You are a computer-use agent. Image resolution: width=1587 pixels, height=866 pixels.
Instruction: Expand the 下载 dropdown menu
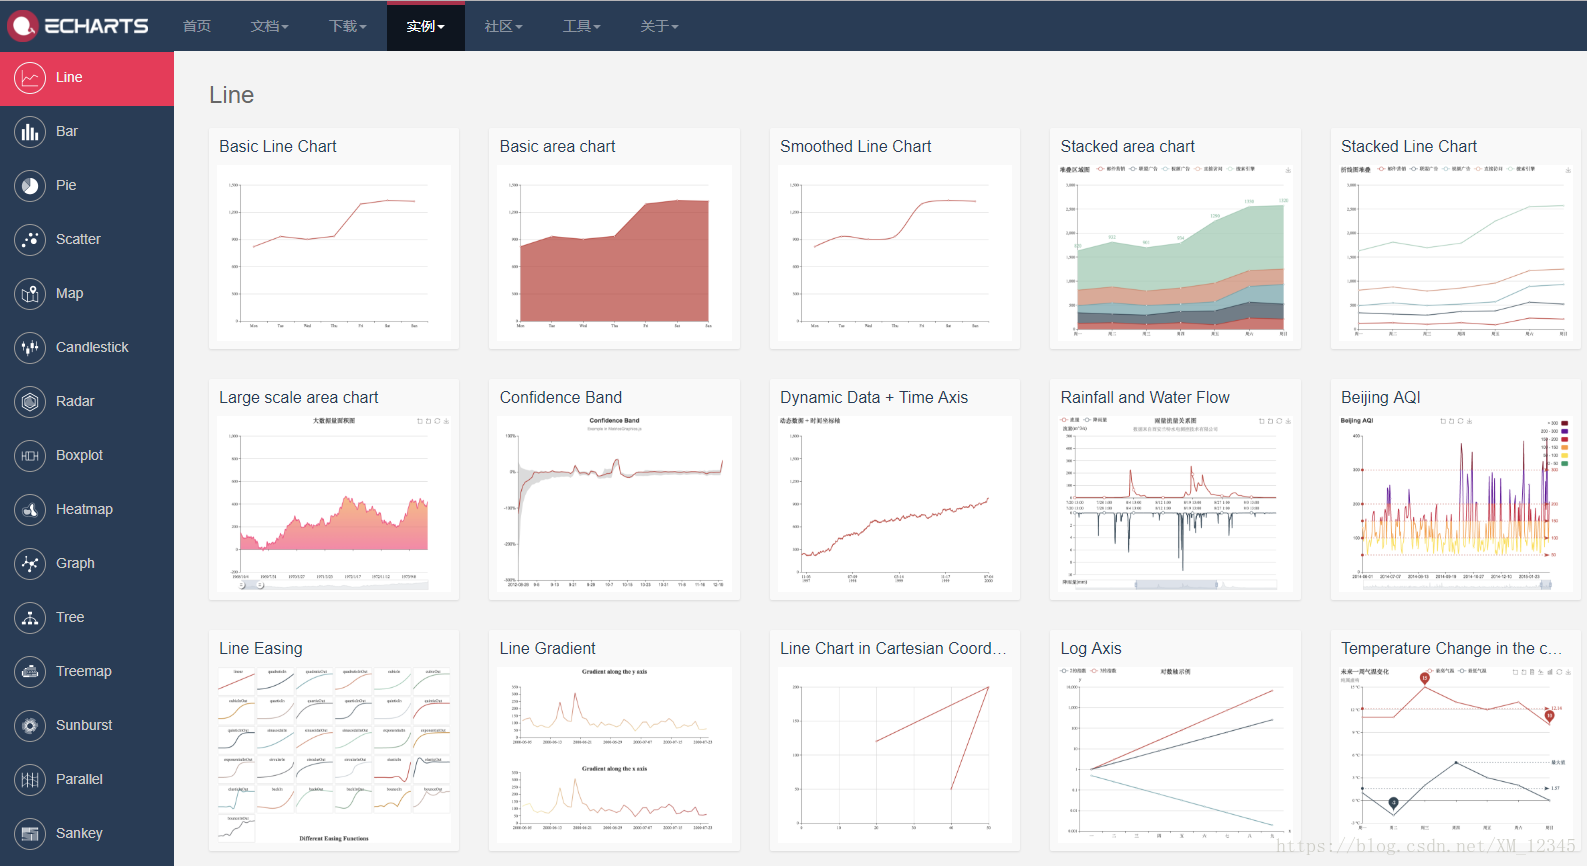click(348, 26)
